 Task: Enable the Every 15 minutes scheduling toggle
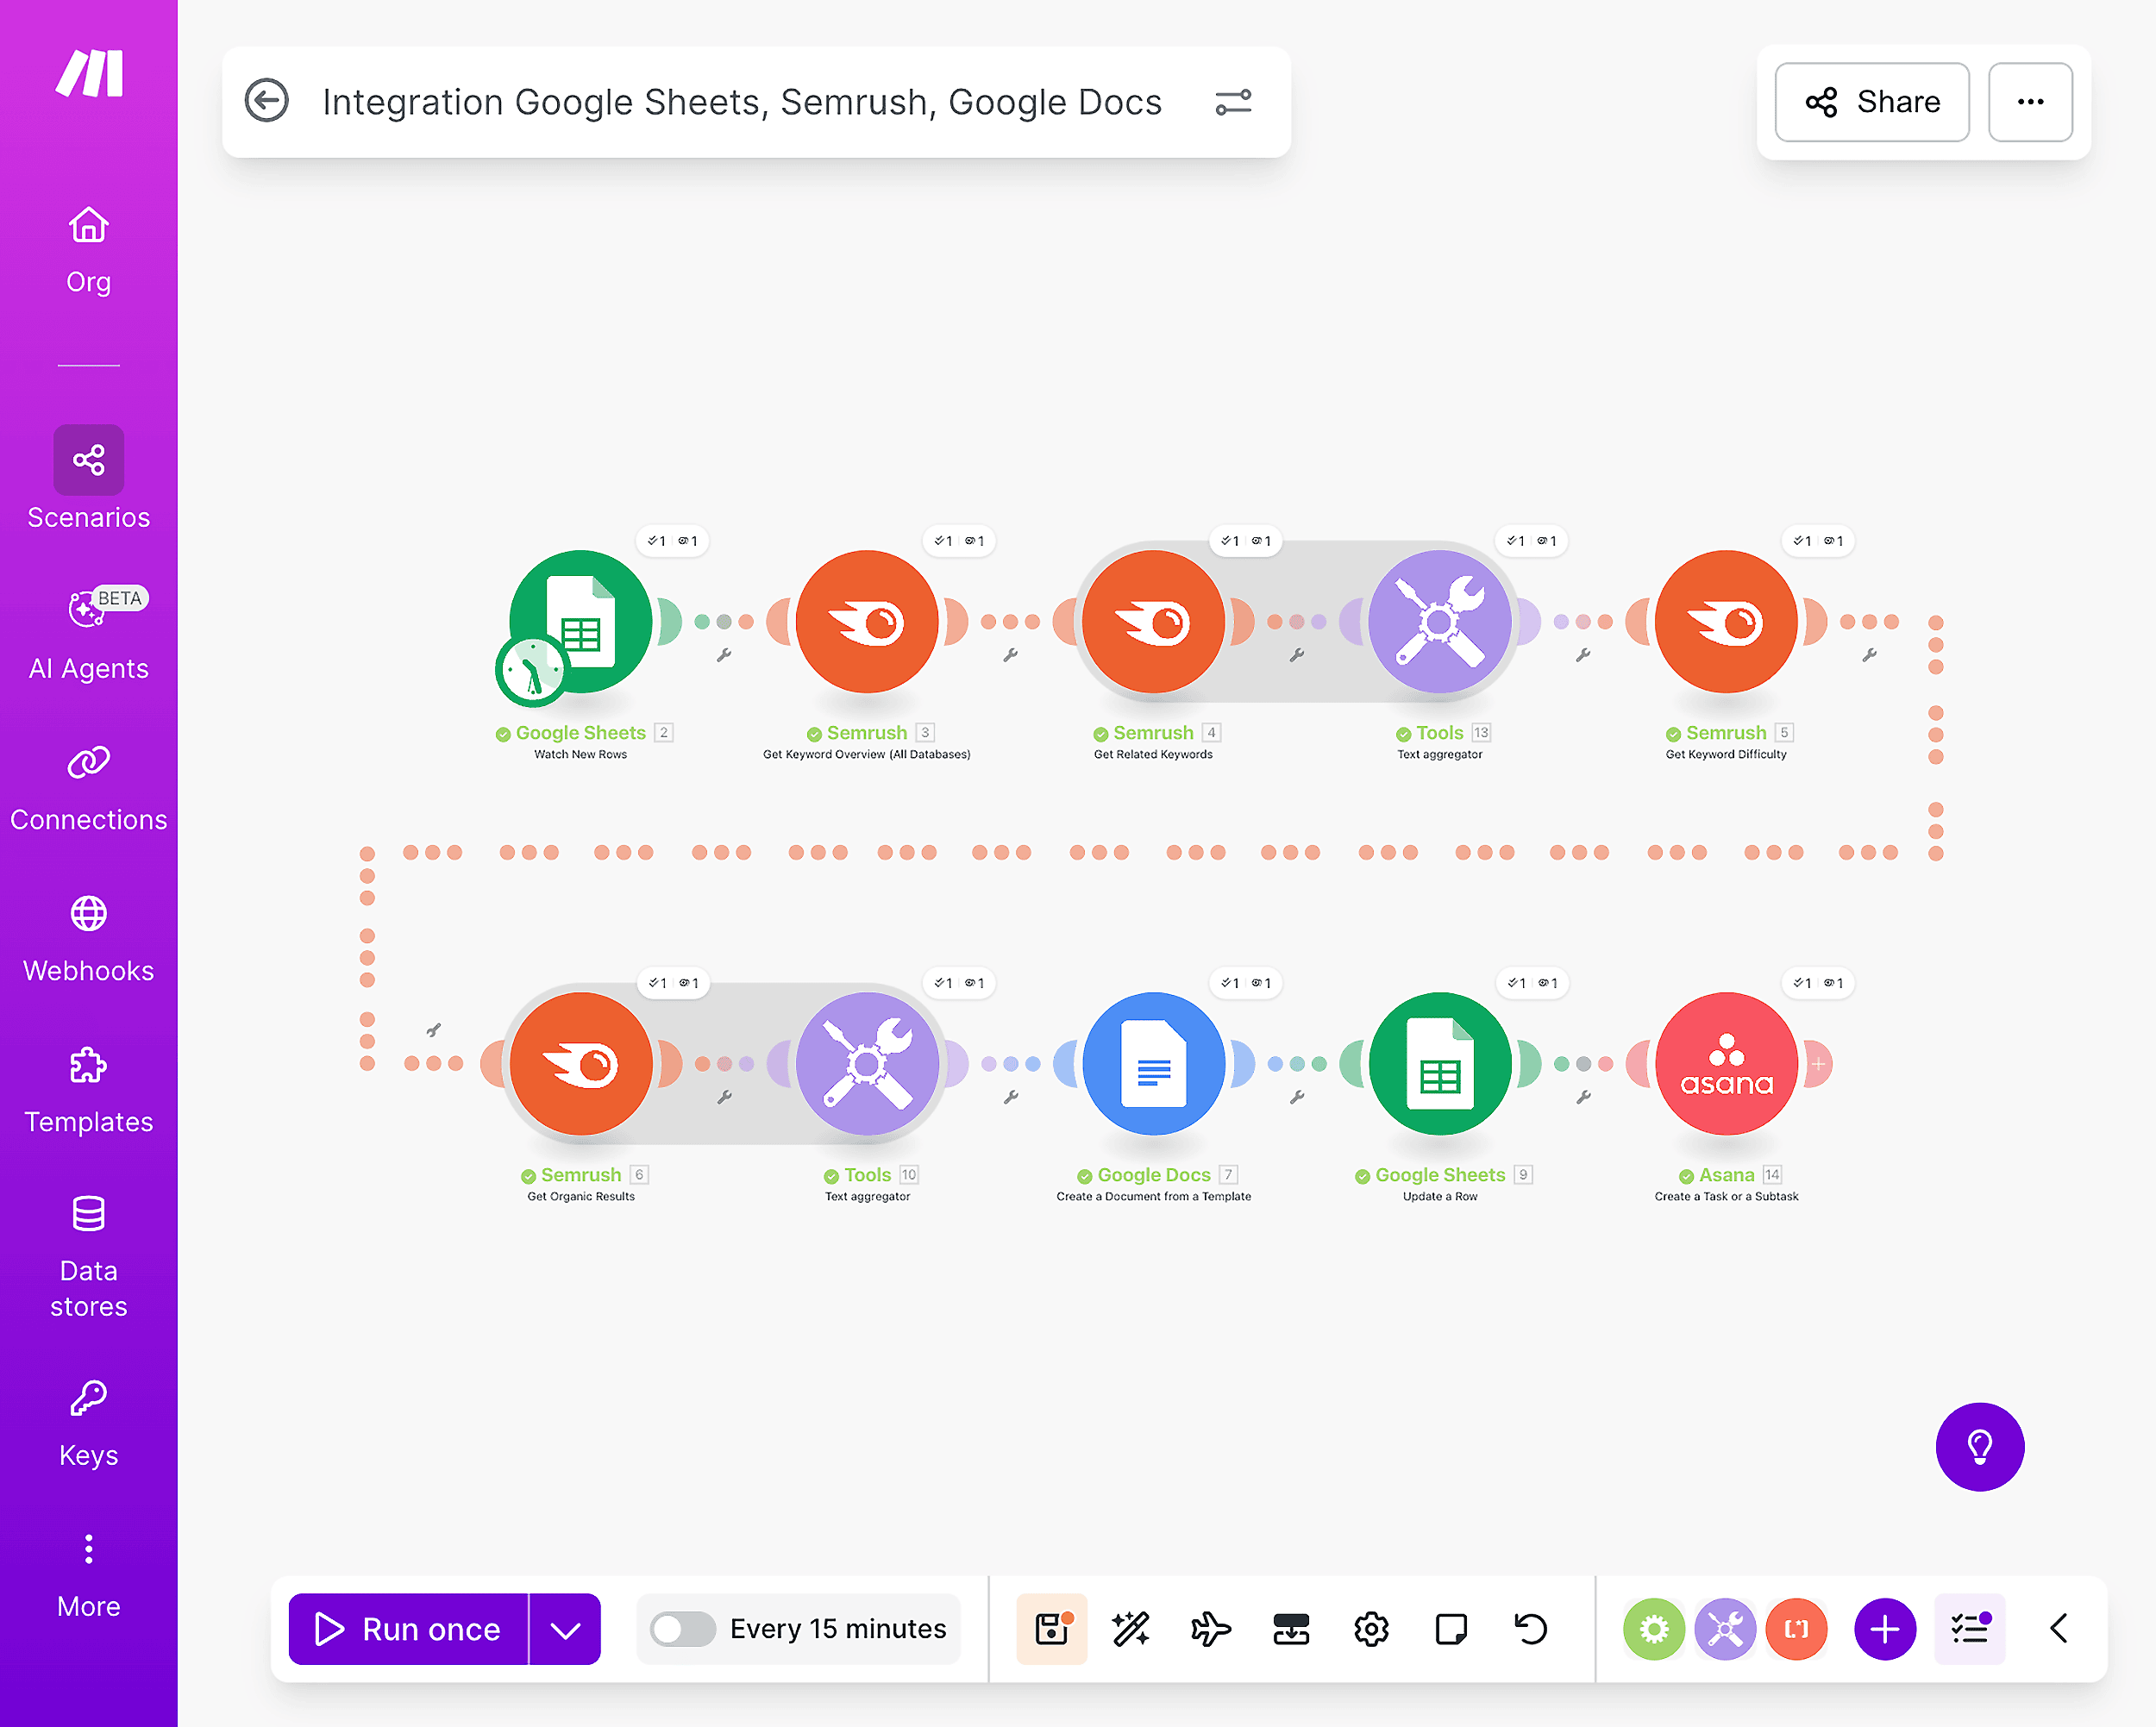(685, 1629)
